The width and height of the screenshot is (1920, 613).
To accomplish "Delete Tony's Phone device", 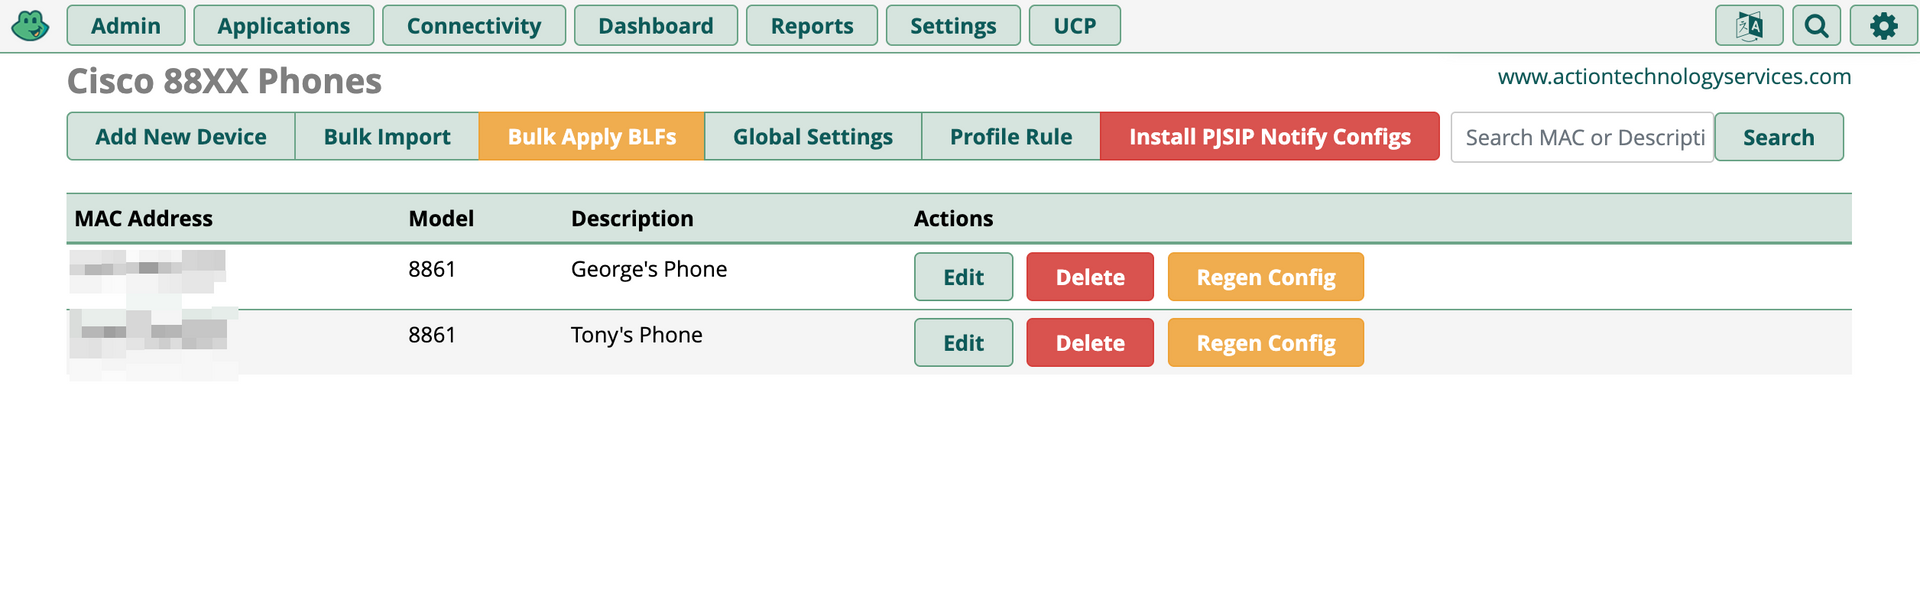I will [1090, 344].
